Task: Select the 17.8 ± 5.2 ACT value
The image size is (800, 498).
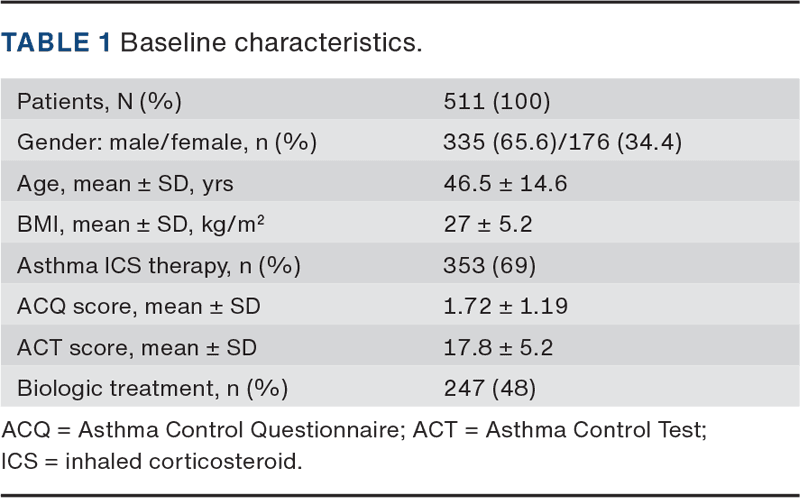Action: pyautogui.click(x=498, y=347)
